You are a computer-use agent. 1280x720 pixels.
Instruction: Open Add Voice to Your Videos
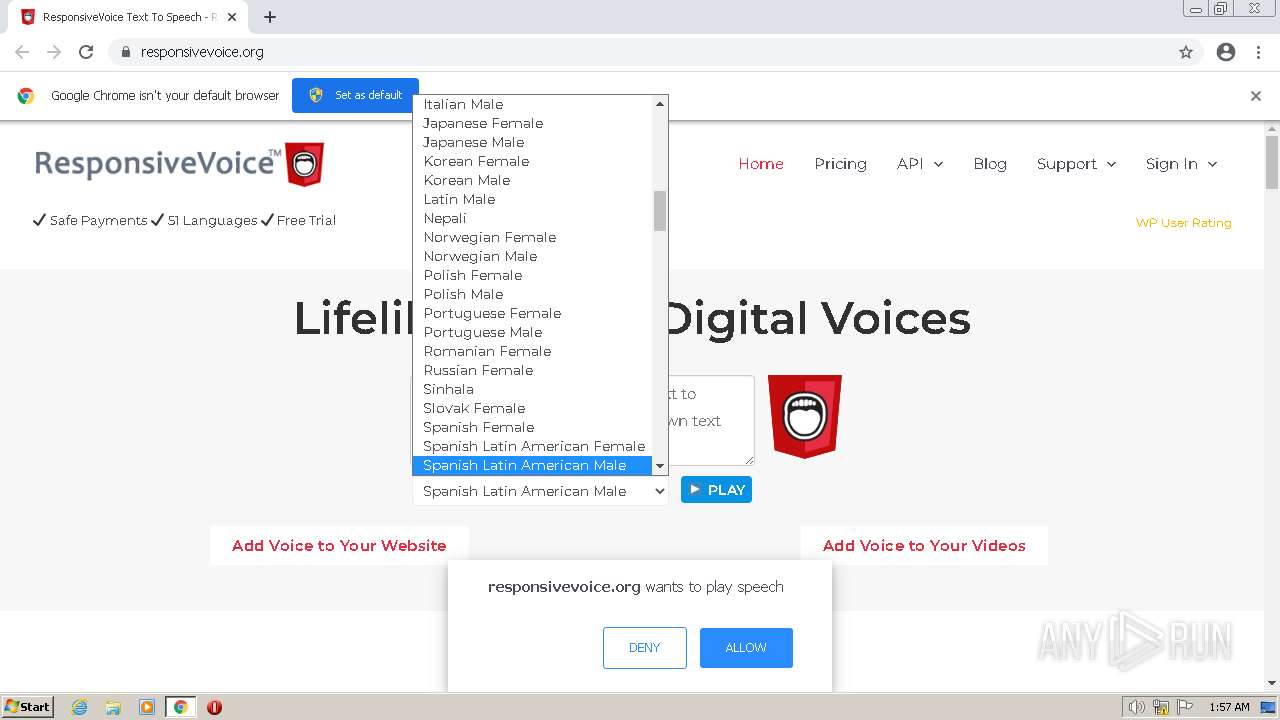pyautogui.click(x=924, y=546)
